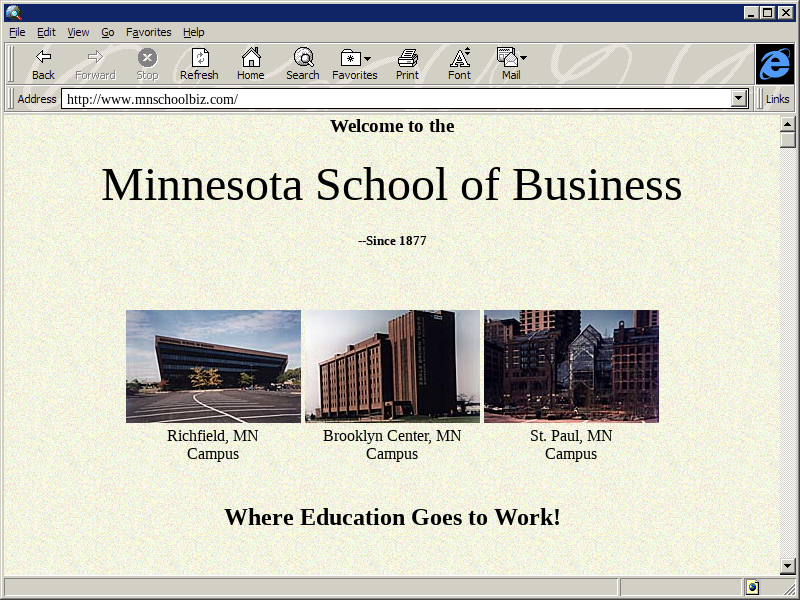800x600 pixels.
Task: Open the File menu
Action: pyautogui.click(x=17, y=32)
